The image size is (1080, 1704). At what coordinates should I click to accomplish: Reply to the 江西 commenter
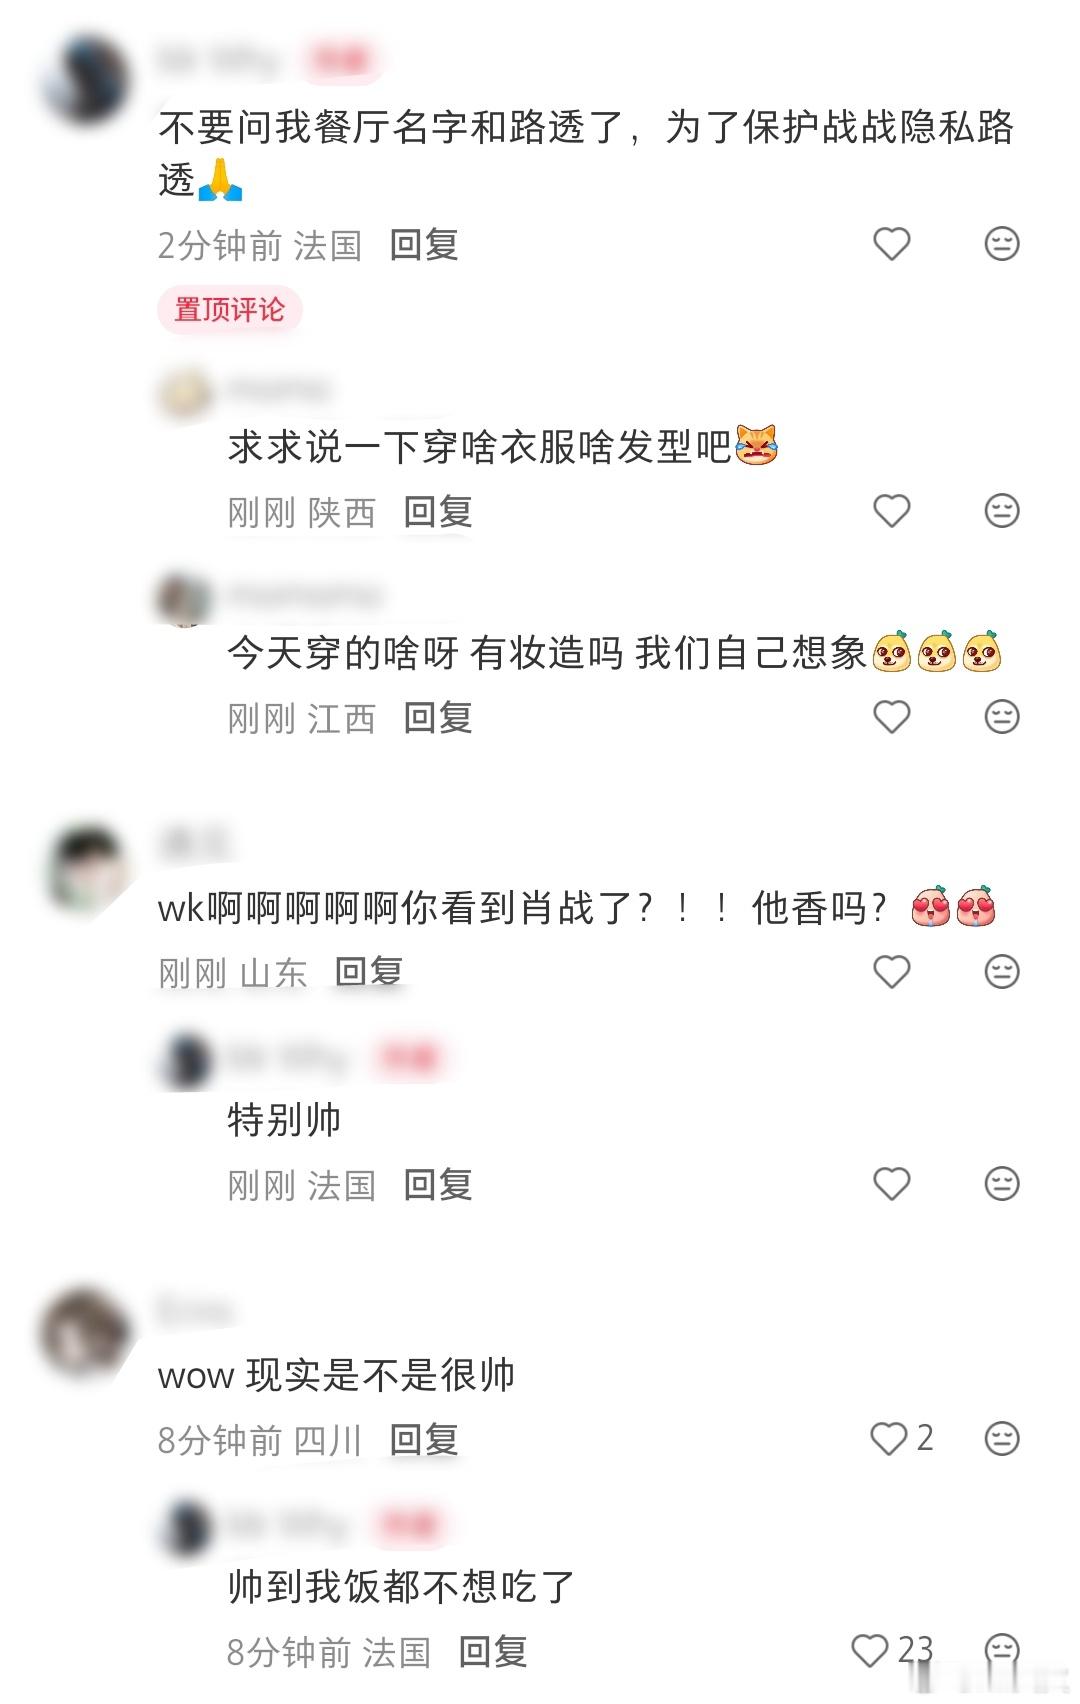tap(438, 718)
